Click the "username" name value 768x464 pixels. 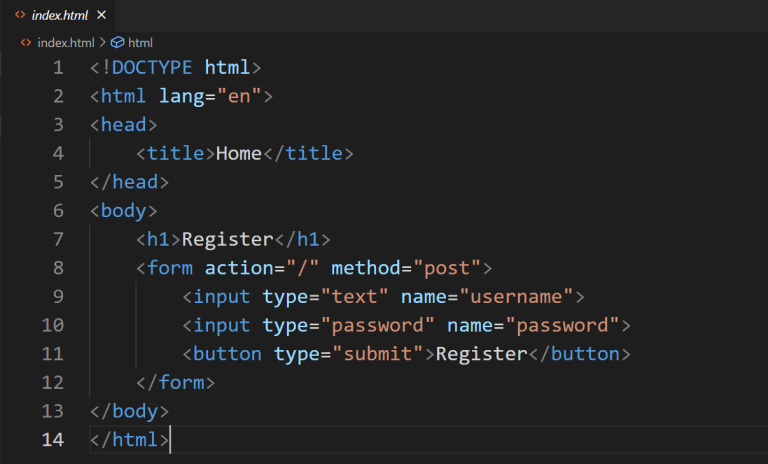[x=516, y=297]
